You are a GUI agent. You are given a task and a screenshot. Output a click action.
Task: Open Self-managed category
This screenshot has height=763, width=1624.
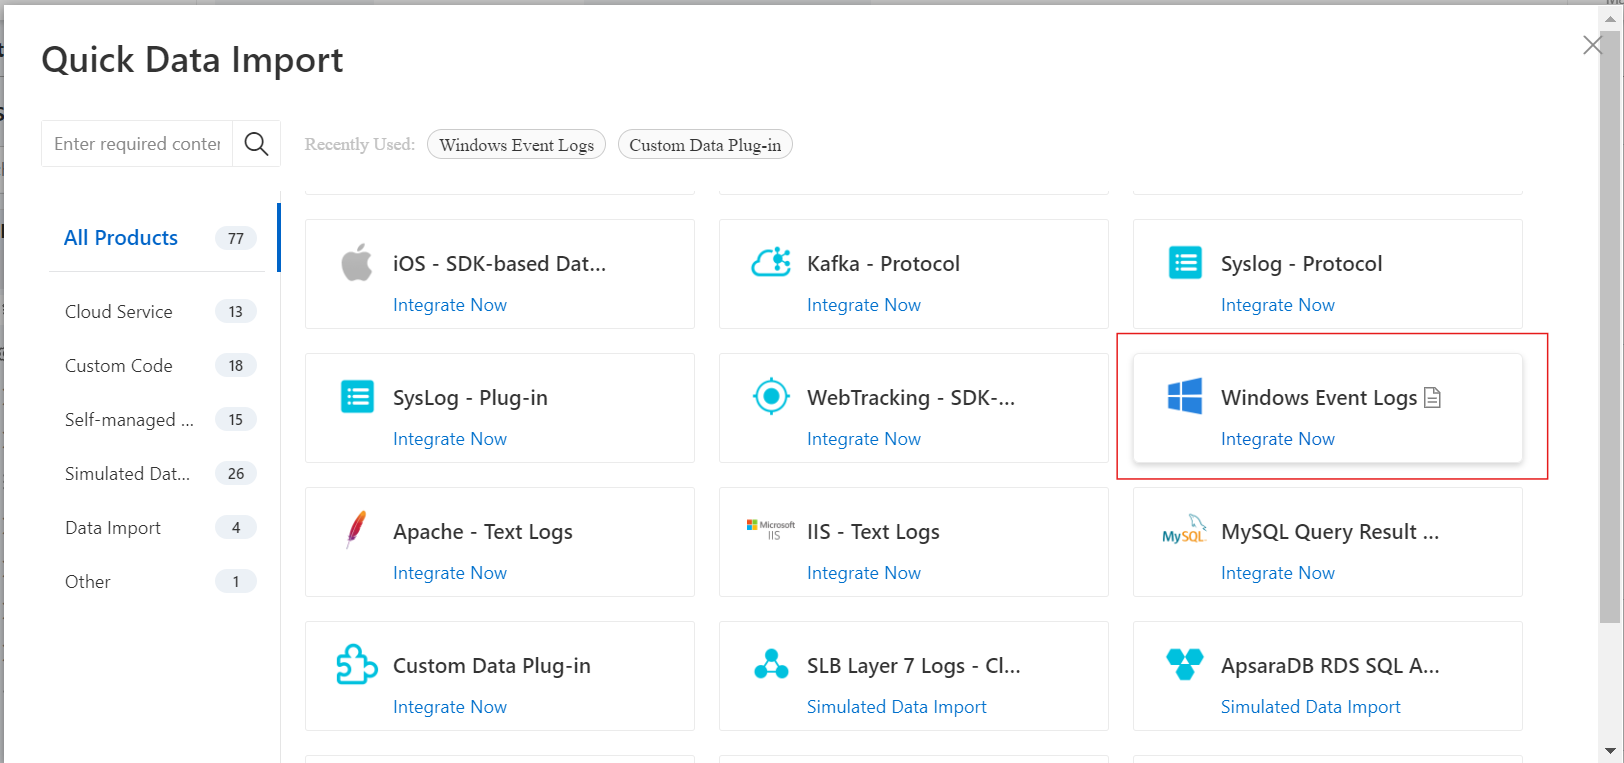click(129, 420)
